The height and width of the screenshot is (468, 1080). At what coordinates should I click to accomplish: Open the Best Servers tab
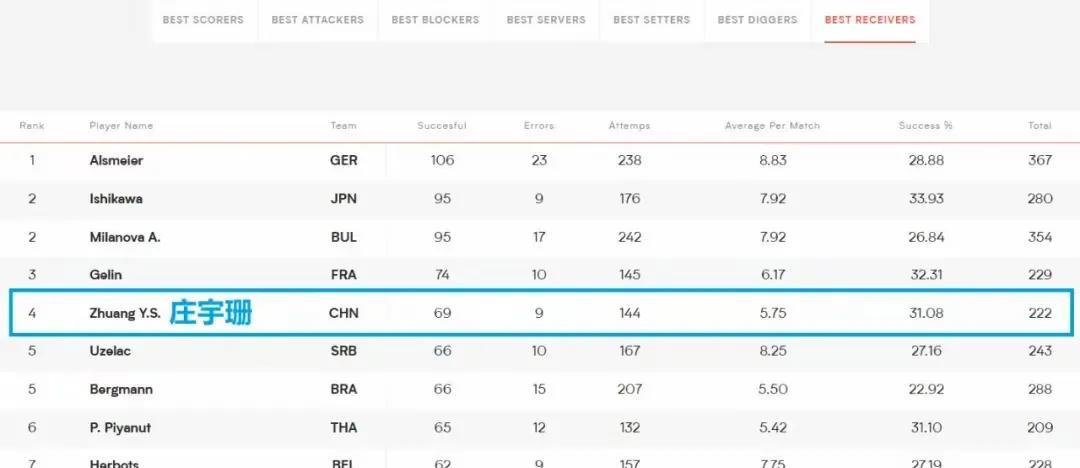click(x=546, y=20)
